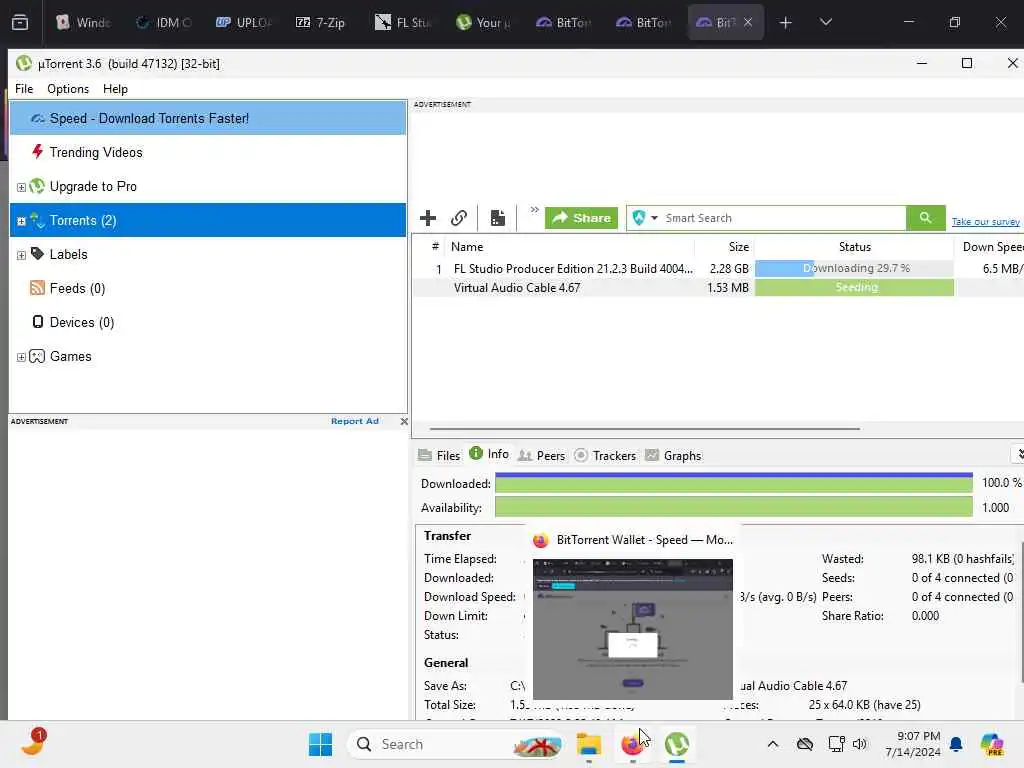The image size is (1024, 768).
Task: Open Firefox from the taskbar
Action: [x=632, y=744]
